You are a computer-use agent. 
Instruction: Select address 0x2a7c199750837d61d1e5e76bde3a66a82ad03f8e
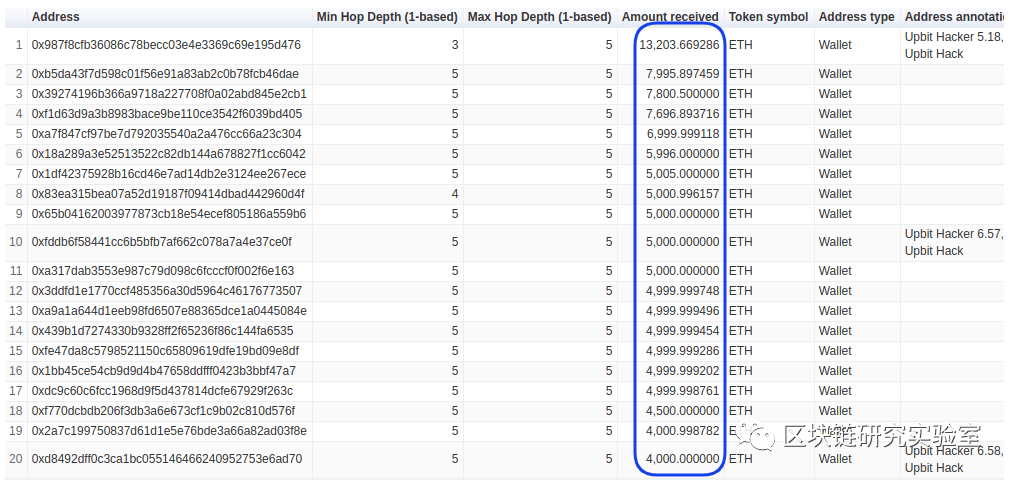point(169,431)
